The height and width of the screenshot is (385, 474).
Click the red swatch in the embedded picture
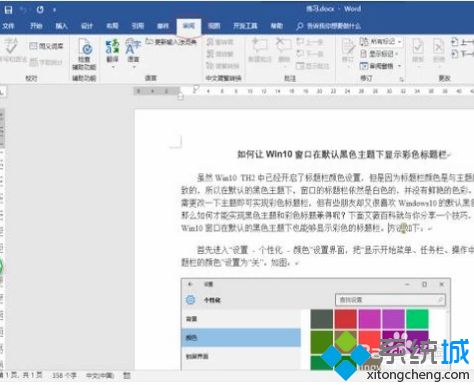(x=346, y=319)
